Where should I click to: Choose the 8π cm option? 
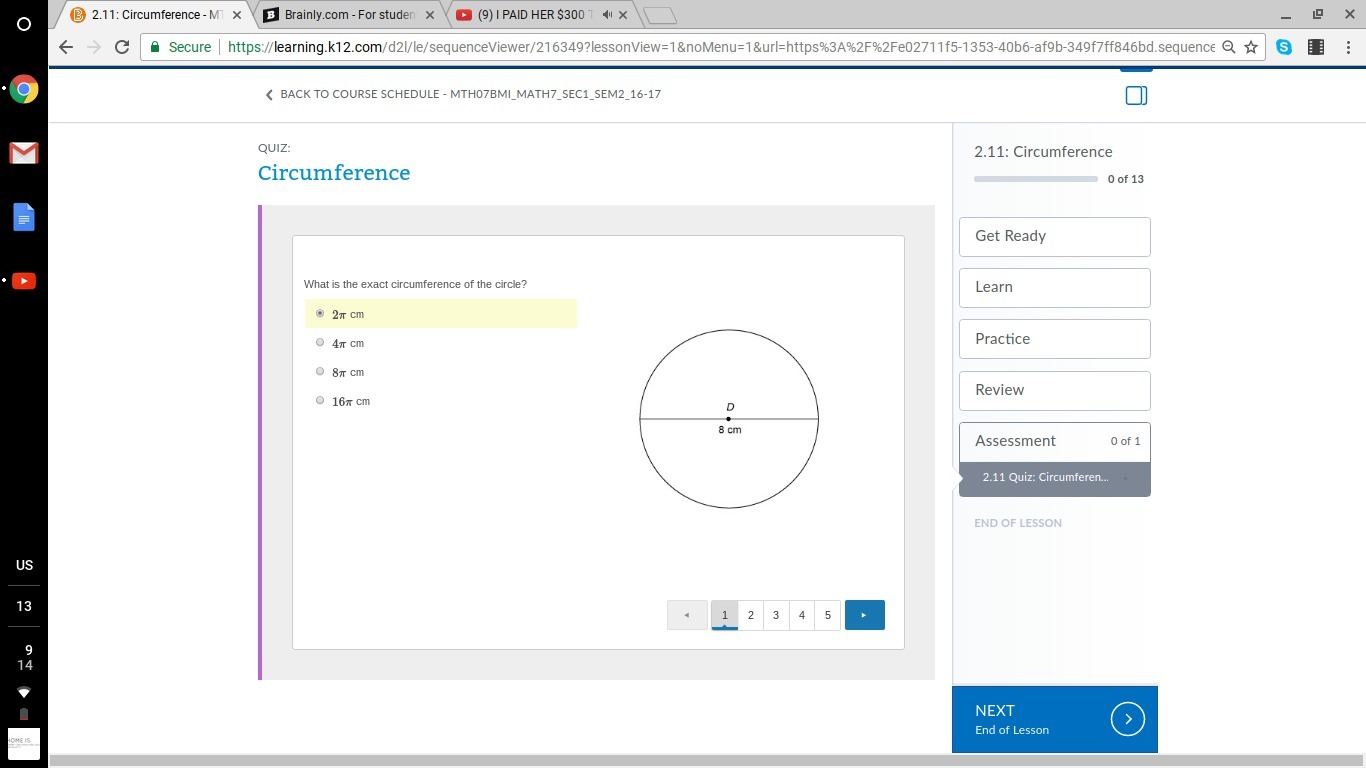(x=320, y=372)
